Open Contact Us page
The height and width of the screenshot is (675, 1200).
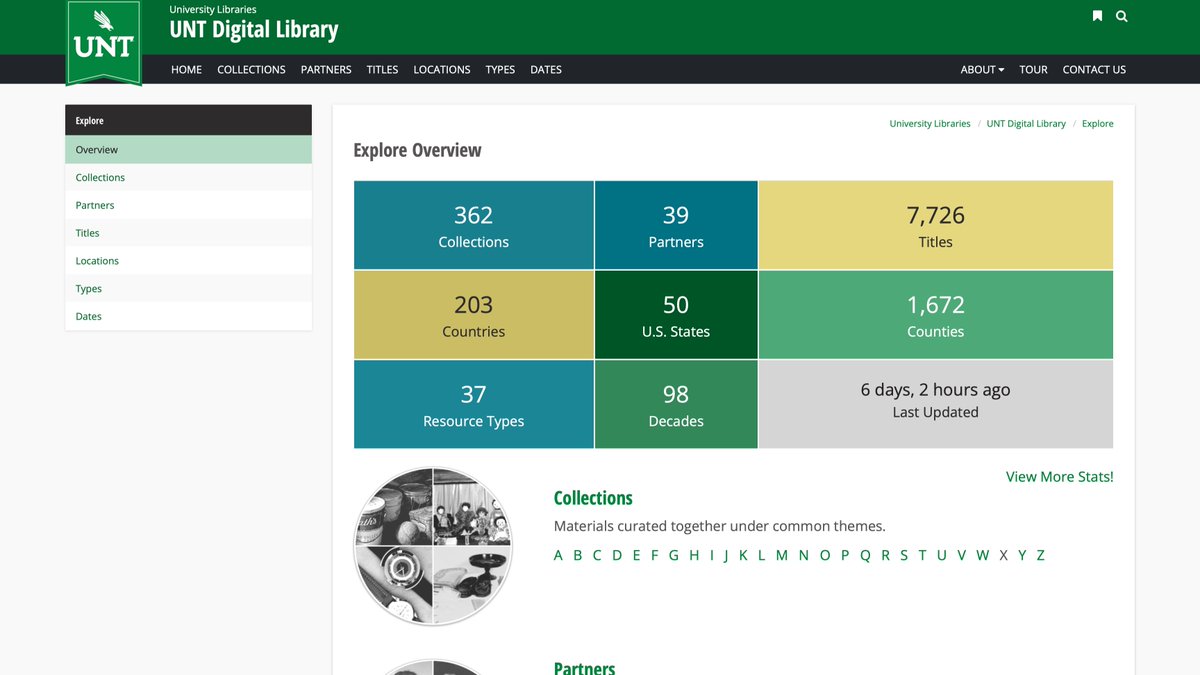(1094, 70)
